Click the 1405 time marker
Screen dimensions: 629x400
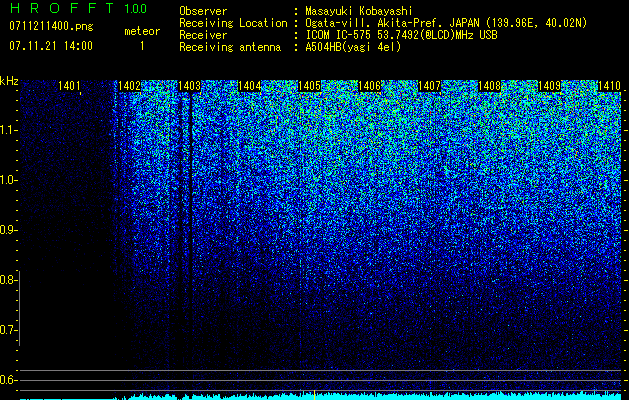[309, 86]
